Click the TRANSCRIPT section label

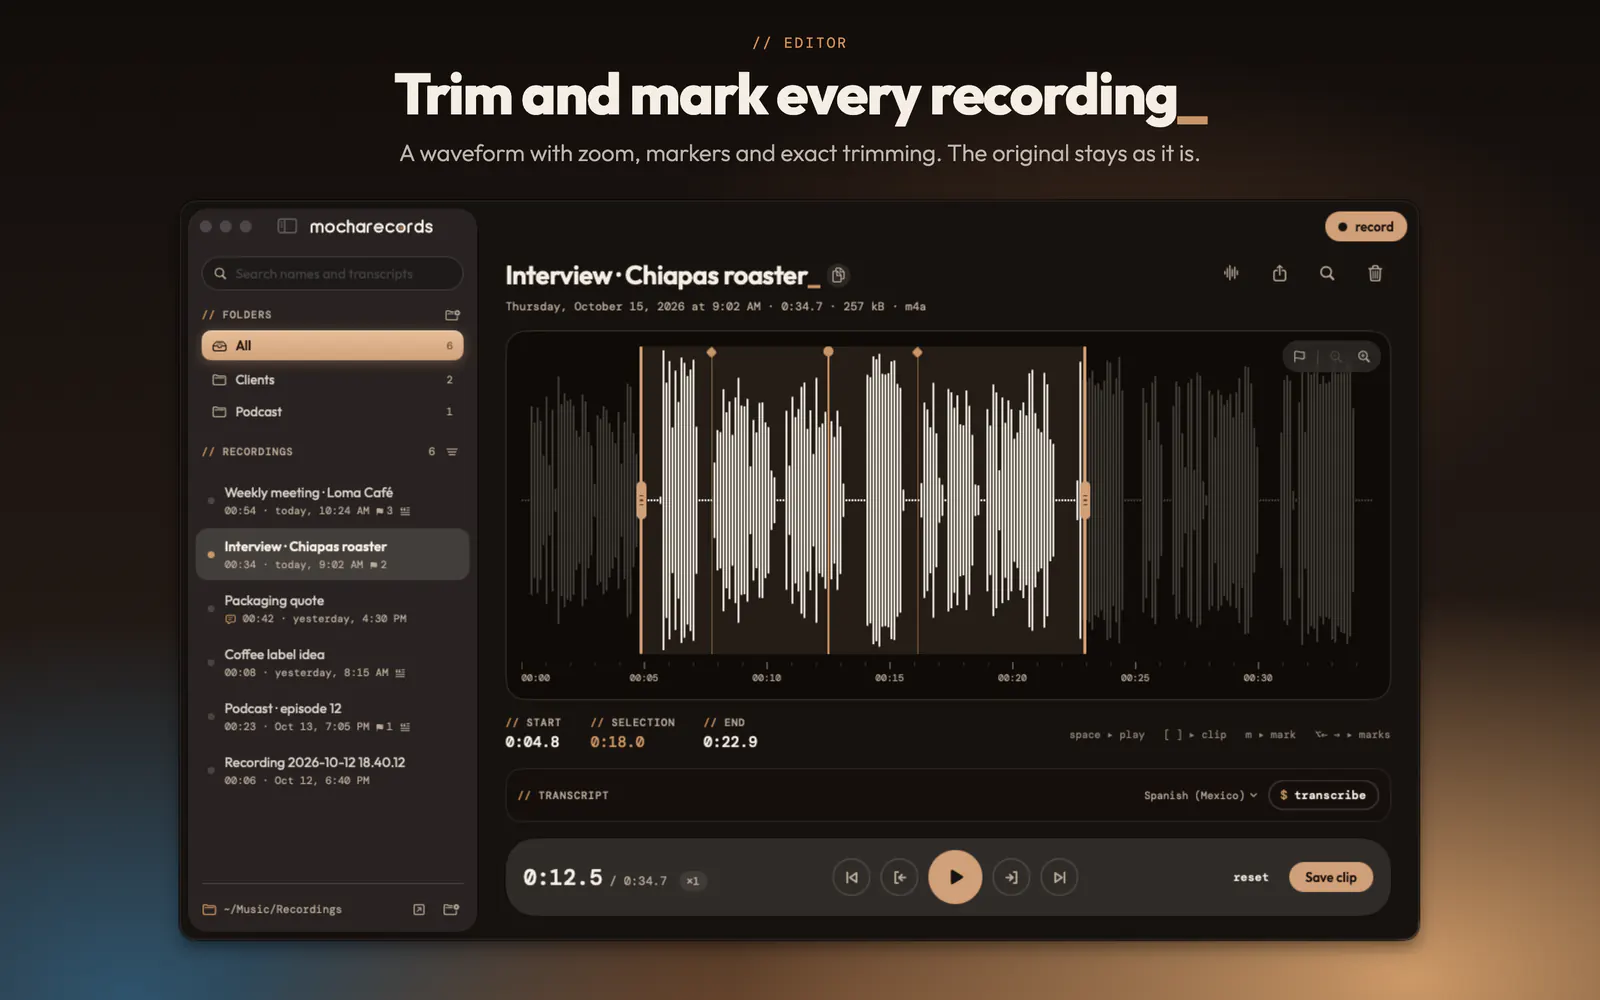coord(564,795)
